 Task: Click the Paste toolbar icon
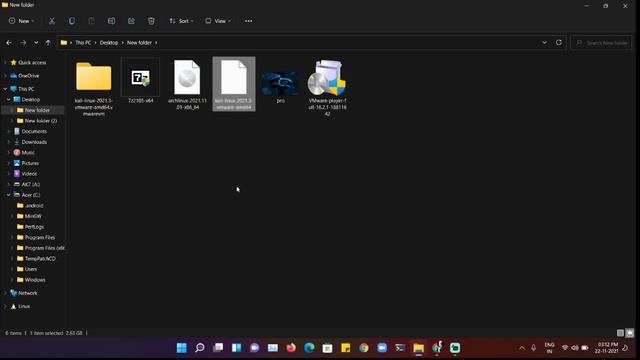point(91,21)
